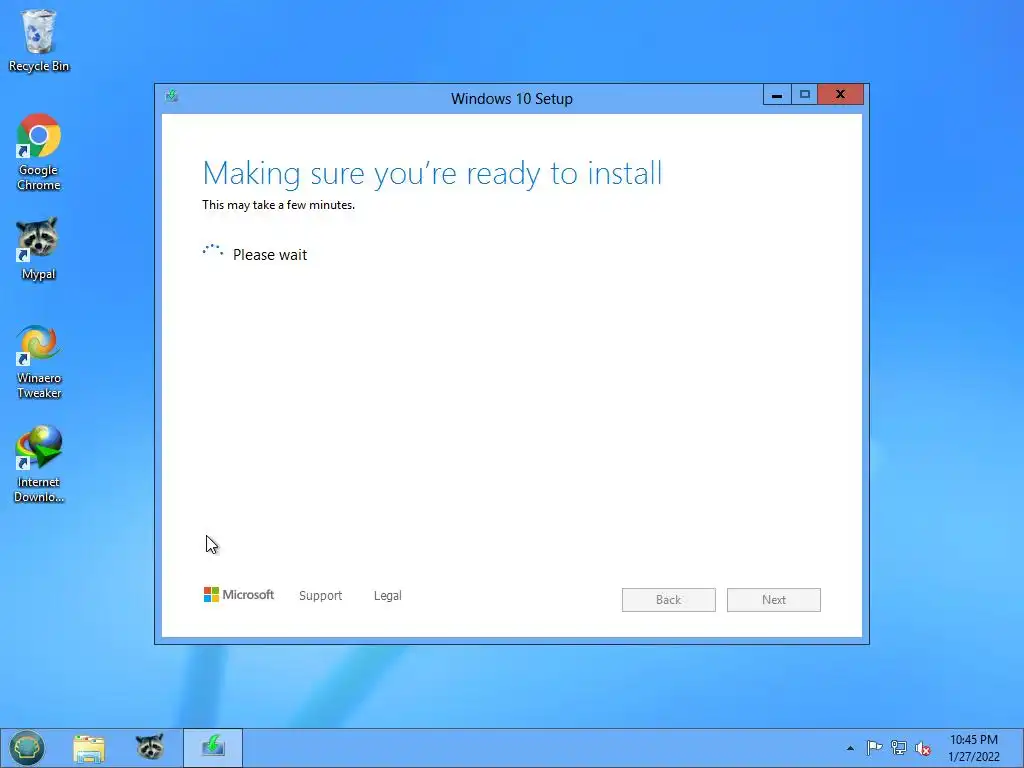This screenshot has height=768, width=1024.
Task: Click the 'Making sure you're ready to install' heading
Action: click(x=432, y=174)
